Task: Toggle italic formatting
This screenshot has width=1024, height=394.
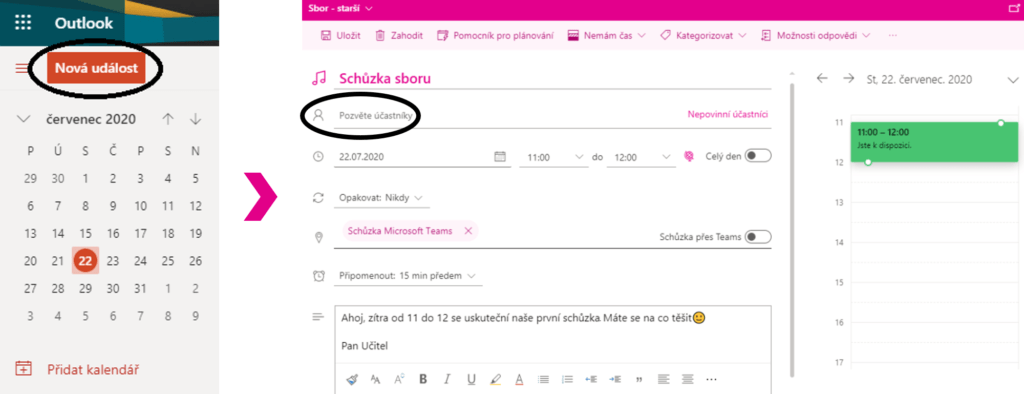Action: coord(447,379)
